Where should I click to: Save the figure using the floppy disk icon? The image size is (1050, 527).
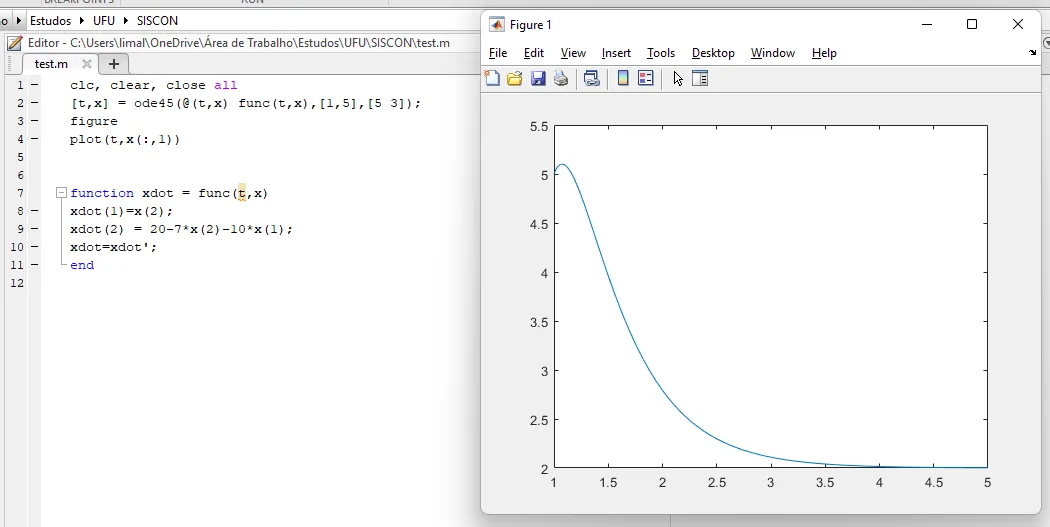(x=538, y=79)
